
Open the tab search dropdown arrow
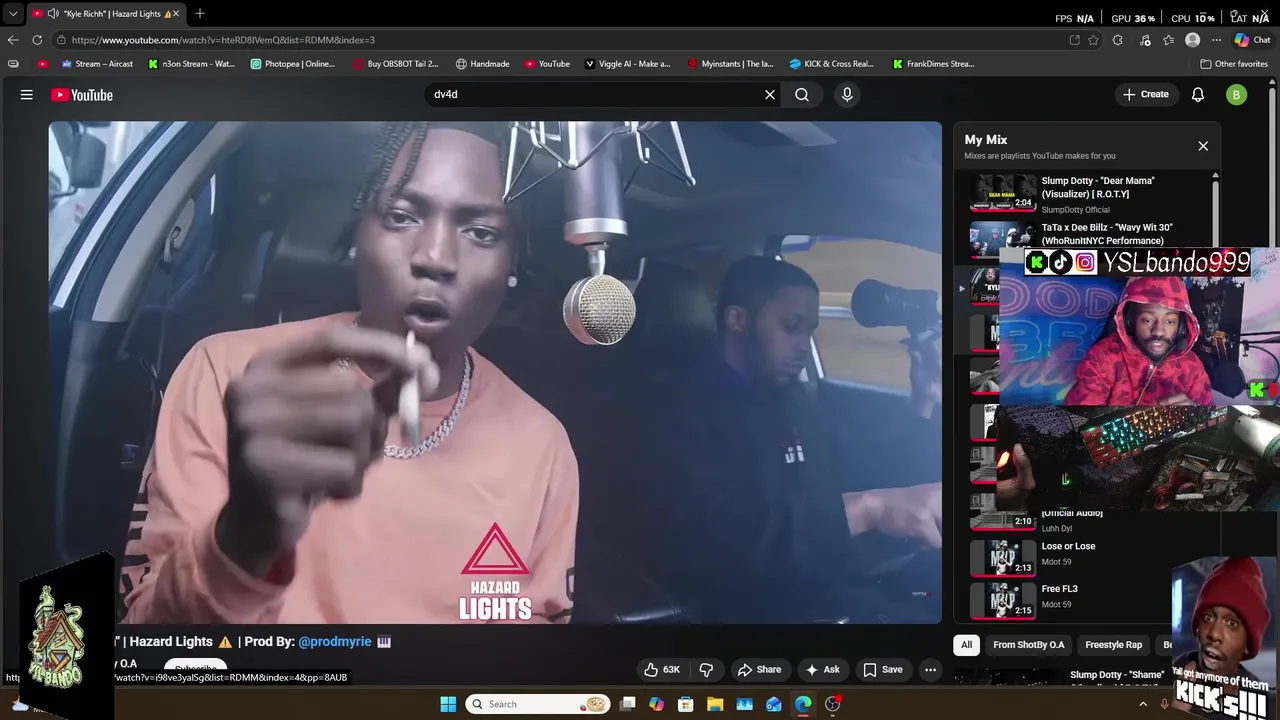13,14
